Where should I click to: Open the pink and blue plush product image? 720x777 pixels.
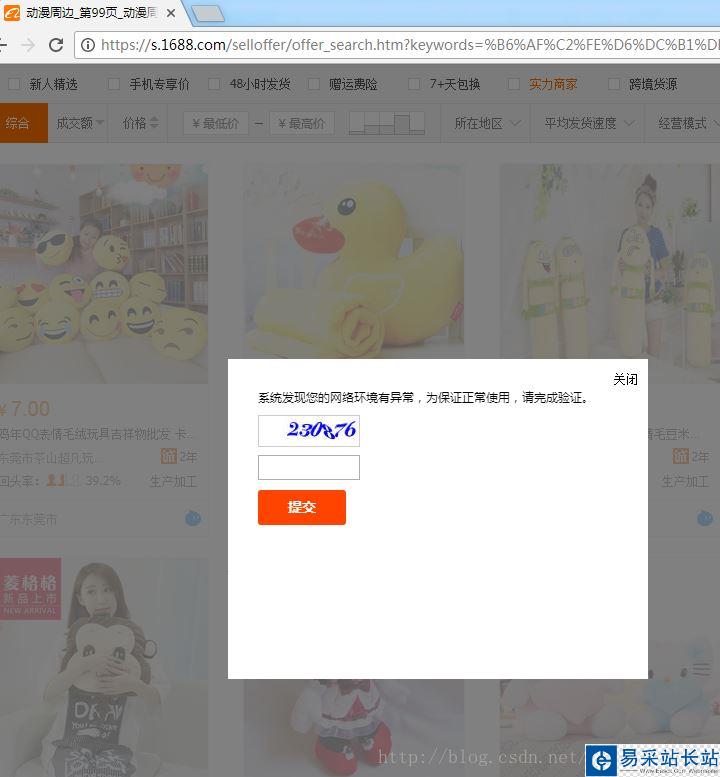pyautogui.click(x=608, y=714)
